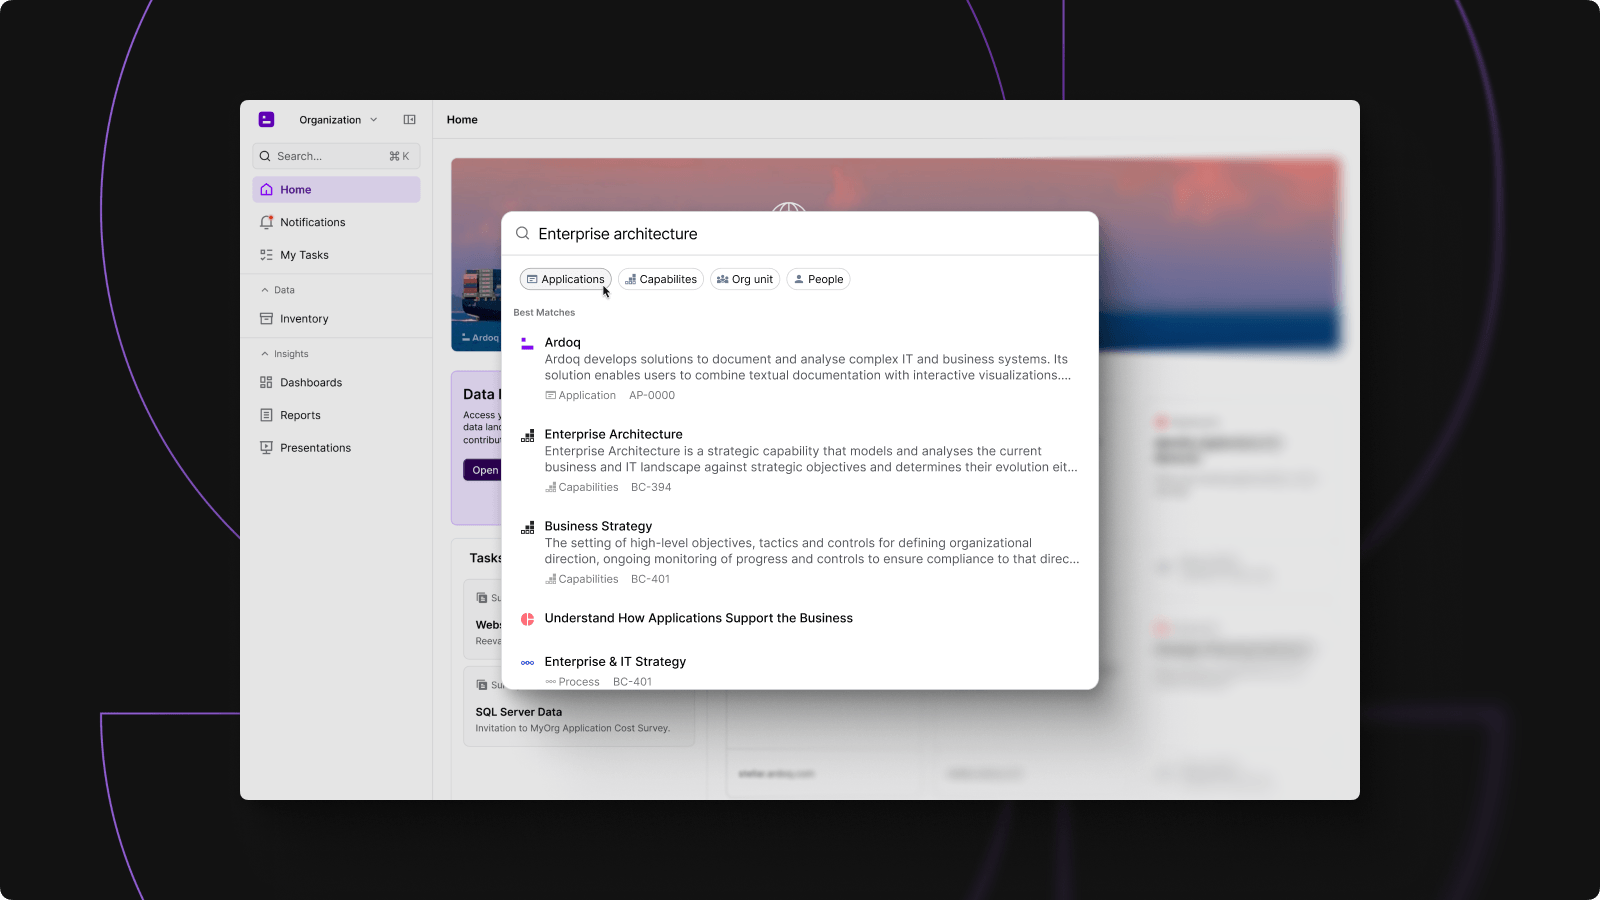The image size is (1600, 900).
Task: Enable the Org unit filter chip
Action: pyautogui.click(x=745, y=280)
